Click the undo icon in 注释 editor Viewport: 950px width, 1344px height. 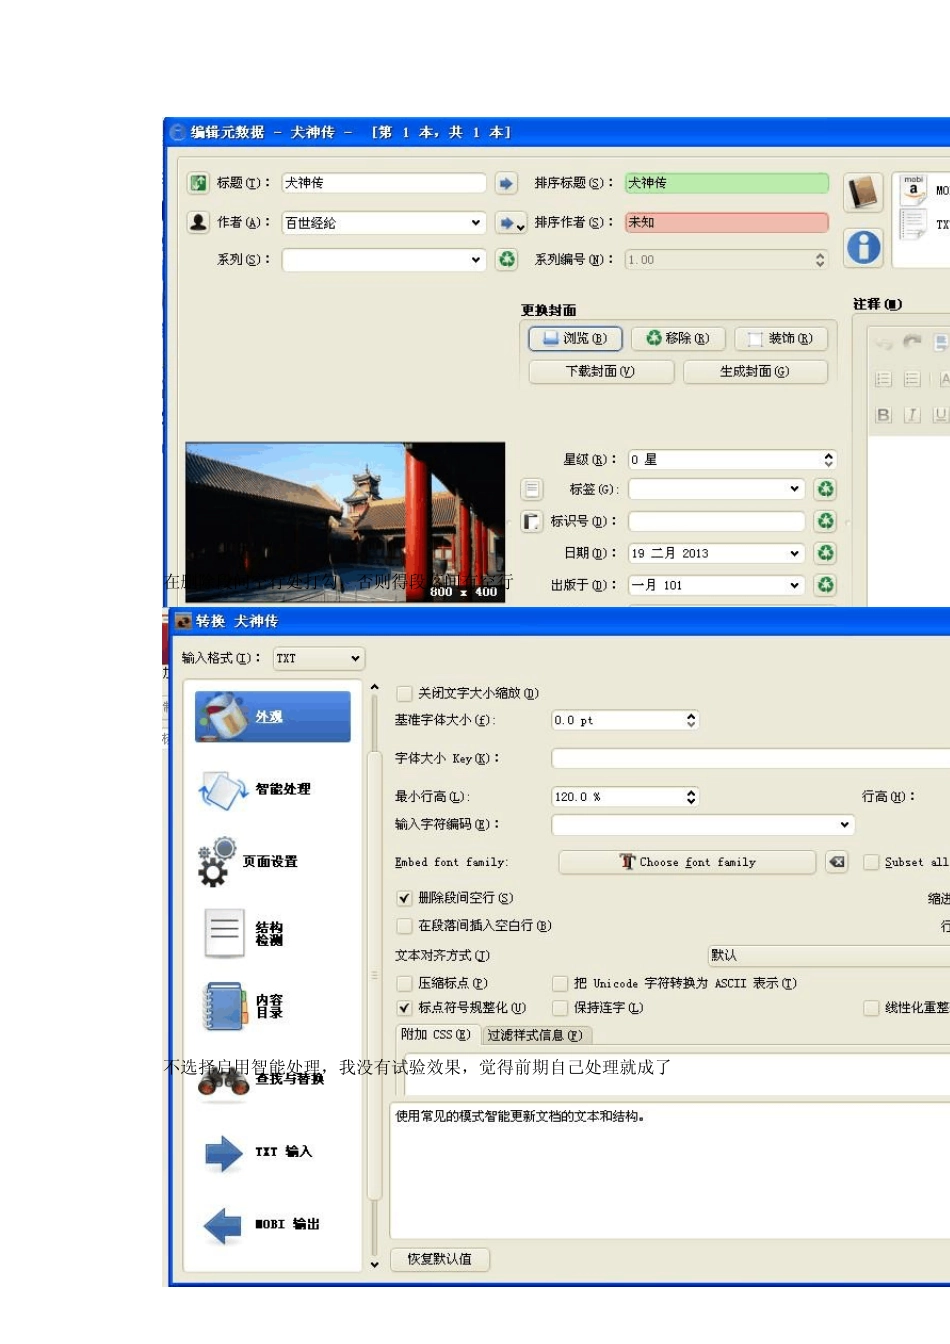(883, 342)
